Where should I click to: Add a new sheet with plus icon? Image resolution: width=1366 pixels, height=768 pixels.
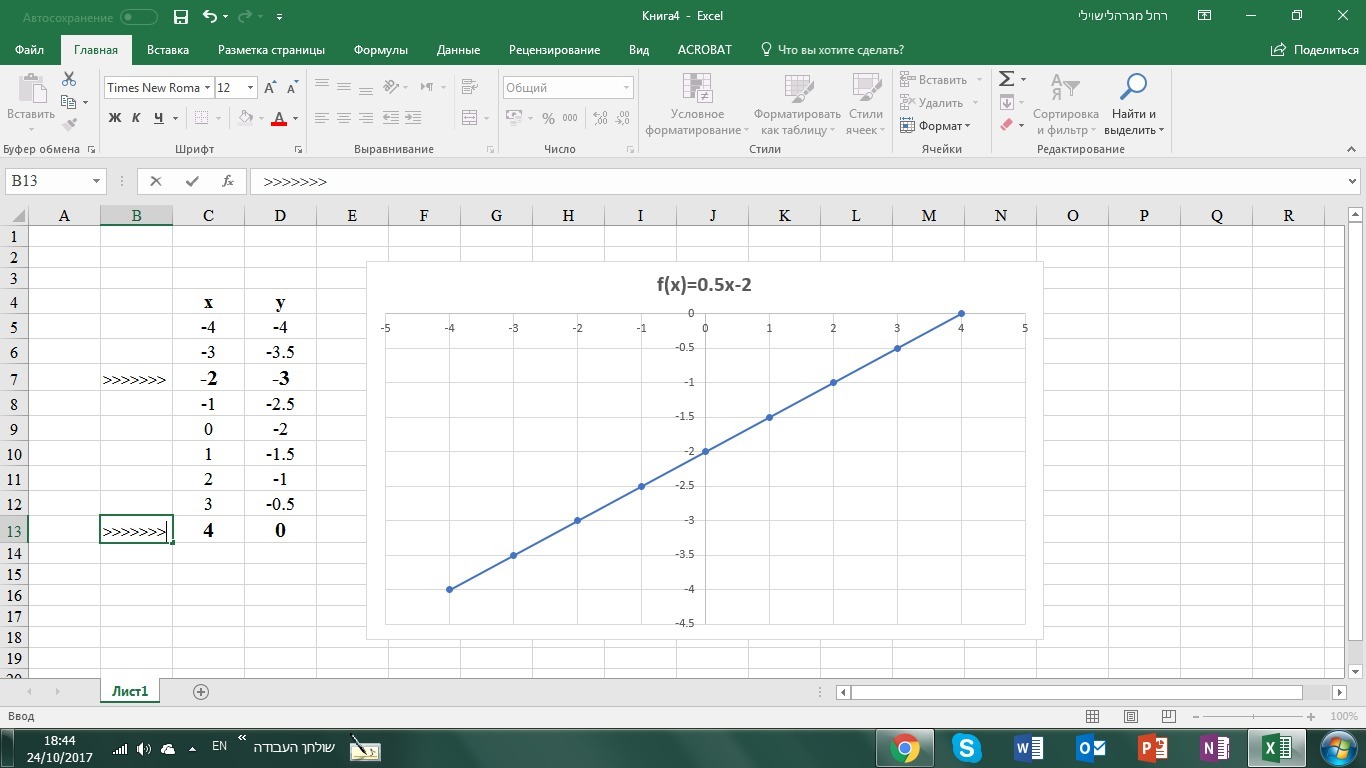[x=201, y=692]
